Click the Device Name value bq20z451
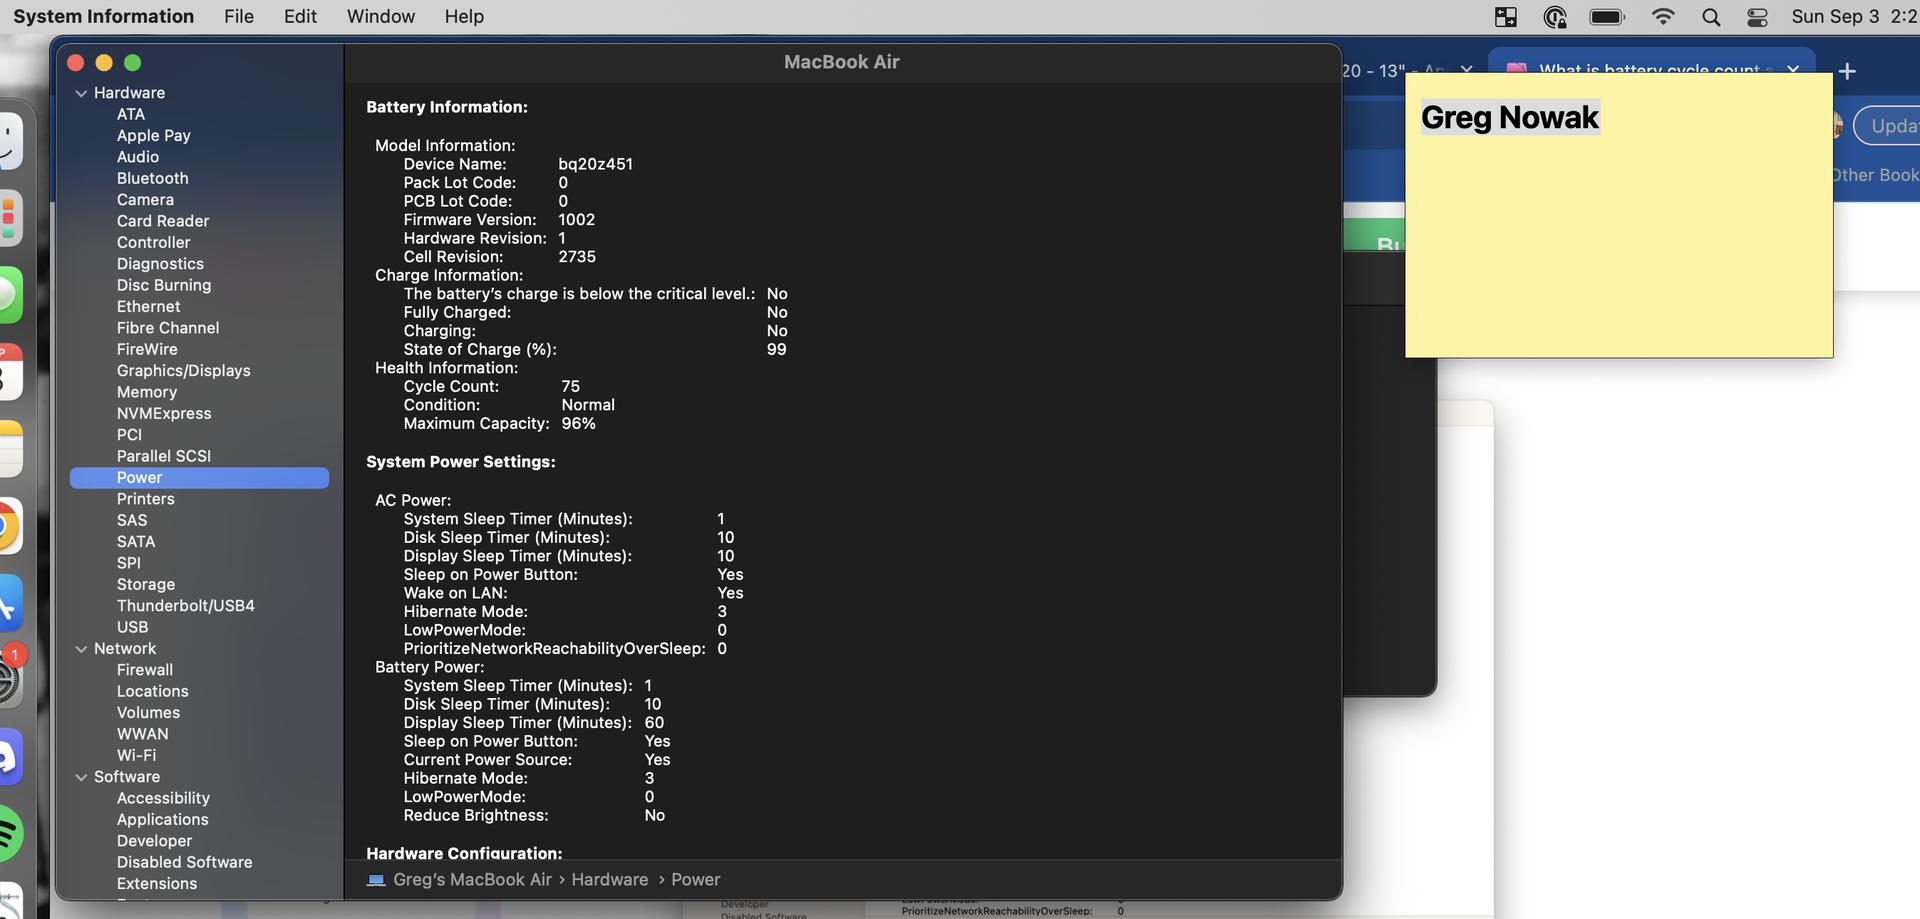 coord(595,164)
